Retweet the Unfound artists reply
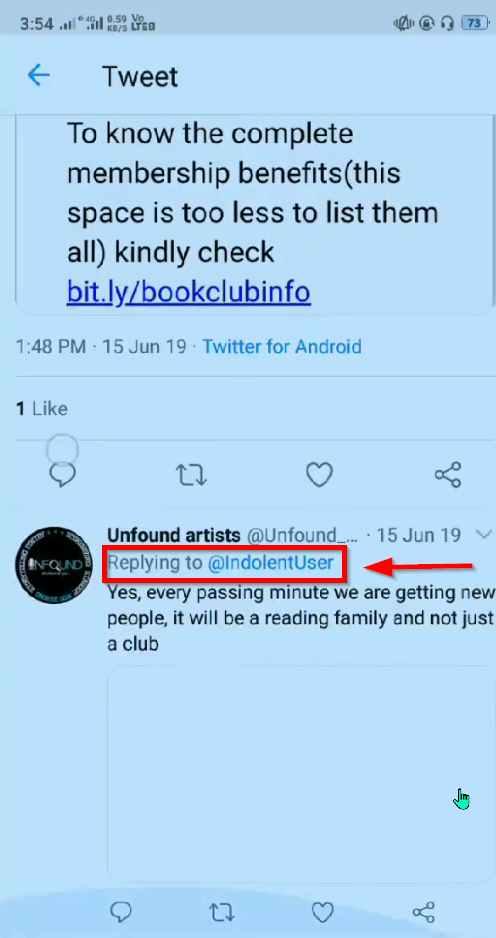496x938 pixels. click(222, 912)
